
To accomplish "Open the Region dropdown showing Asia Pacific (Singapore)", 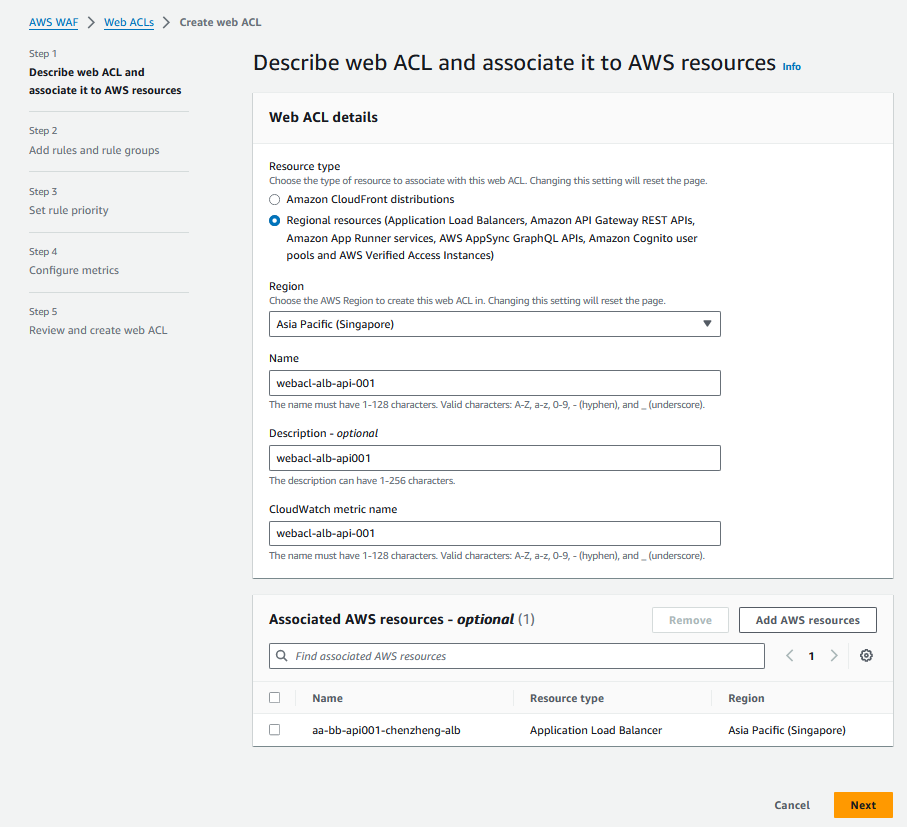I will click(495, 324).
